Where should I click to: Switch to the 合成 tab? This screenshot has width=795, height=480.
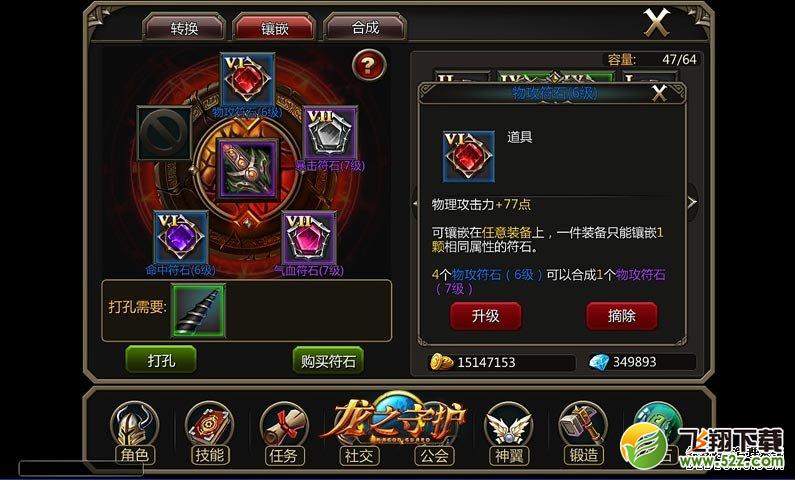click(x=366, y=28)
